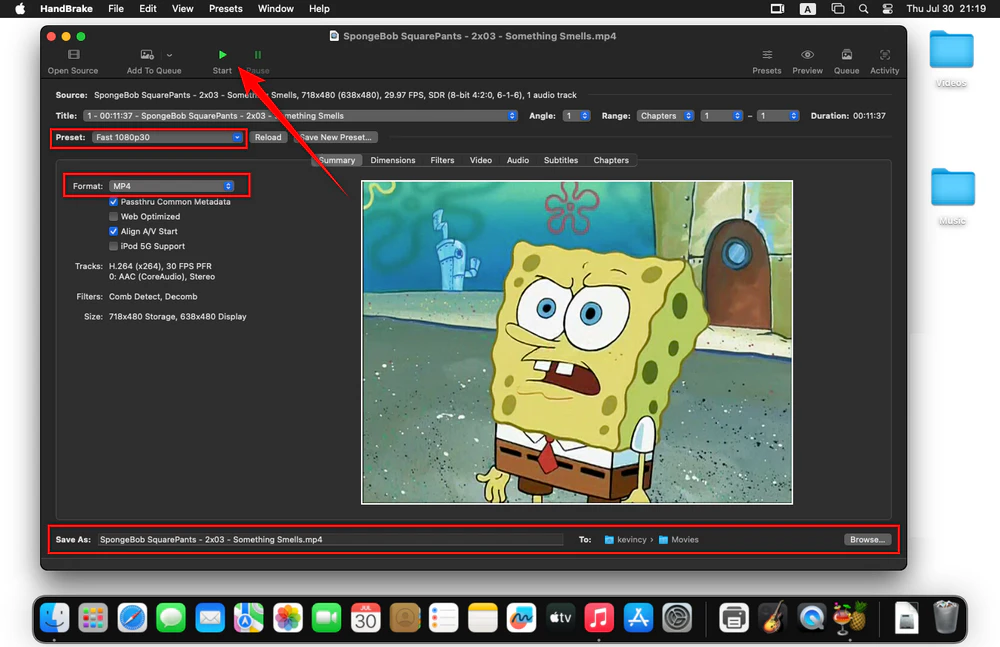Open the Preview window icon
This screenshot has height=647, width=1000.
click(x=807, y=55)
